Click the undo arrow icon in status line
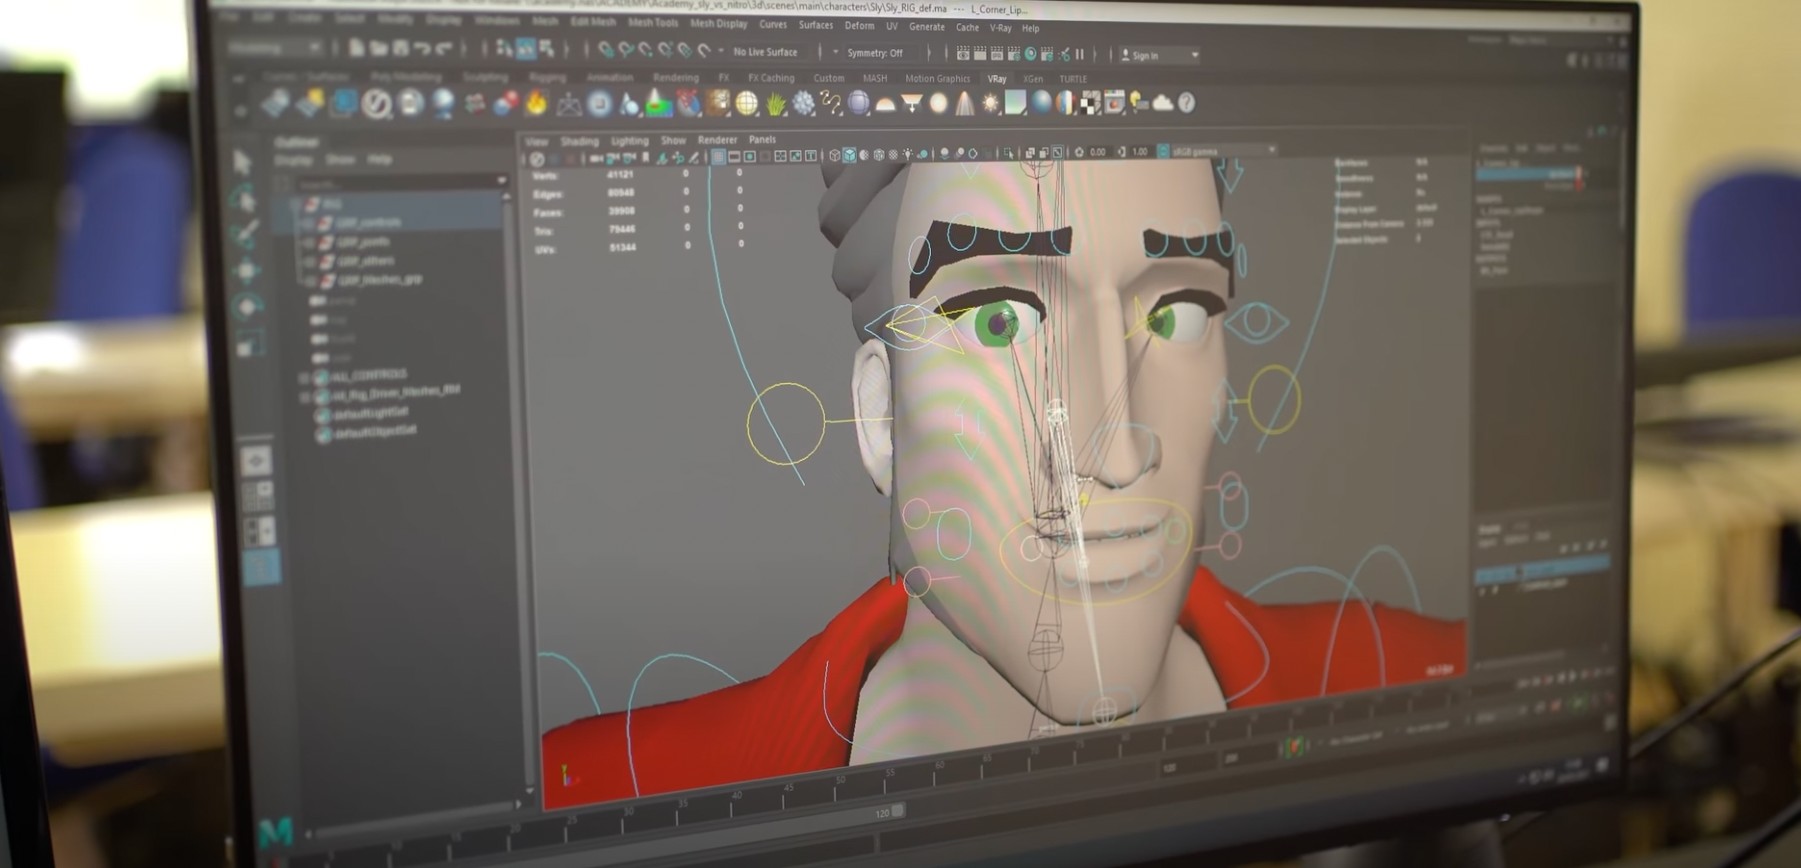This screenshot has height=868, width=1801. click(422, 48)
